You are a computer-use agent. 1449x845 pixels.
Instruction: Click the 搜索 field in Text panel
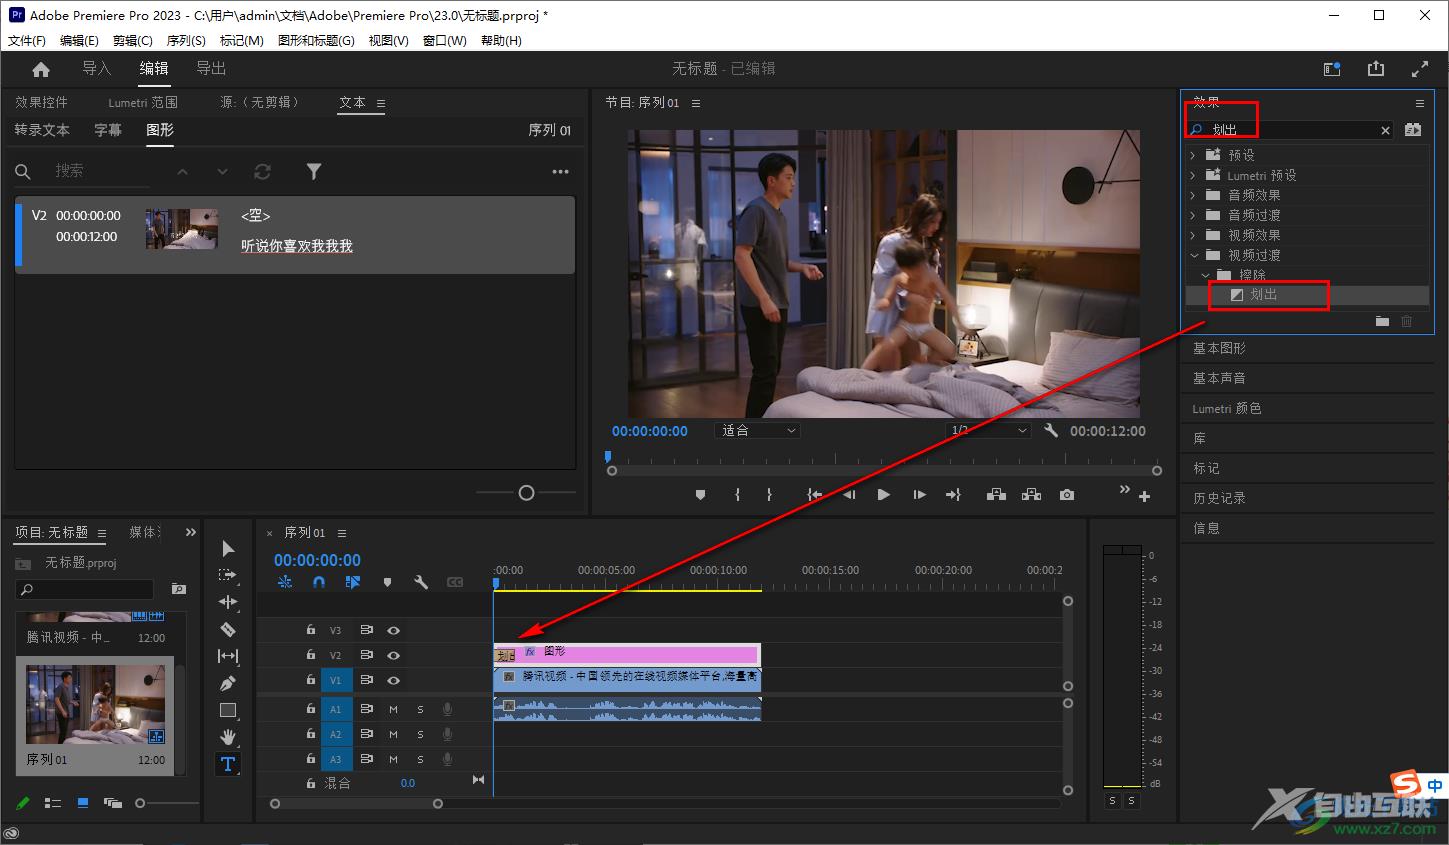(x=100, y=171)
